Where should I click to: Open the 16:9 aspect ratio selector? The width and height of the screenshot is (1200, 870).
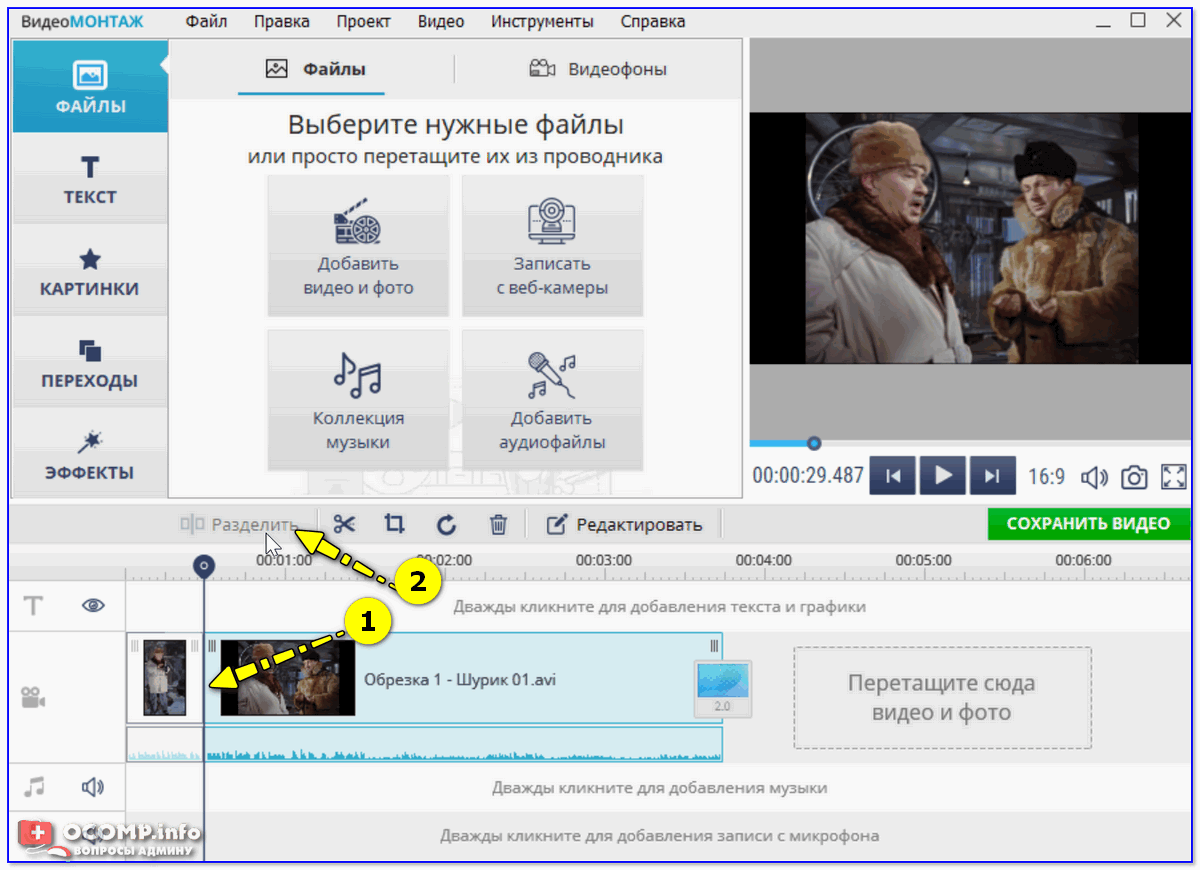coord(1046,477)
